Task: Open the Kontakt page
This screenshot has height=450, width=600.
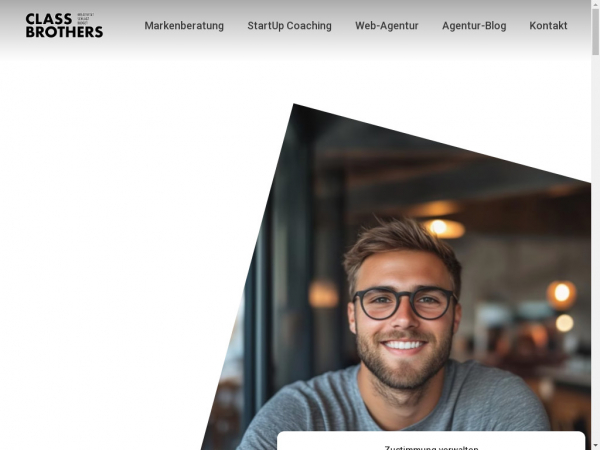Action: click(x=548, y=26)
